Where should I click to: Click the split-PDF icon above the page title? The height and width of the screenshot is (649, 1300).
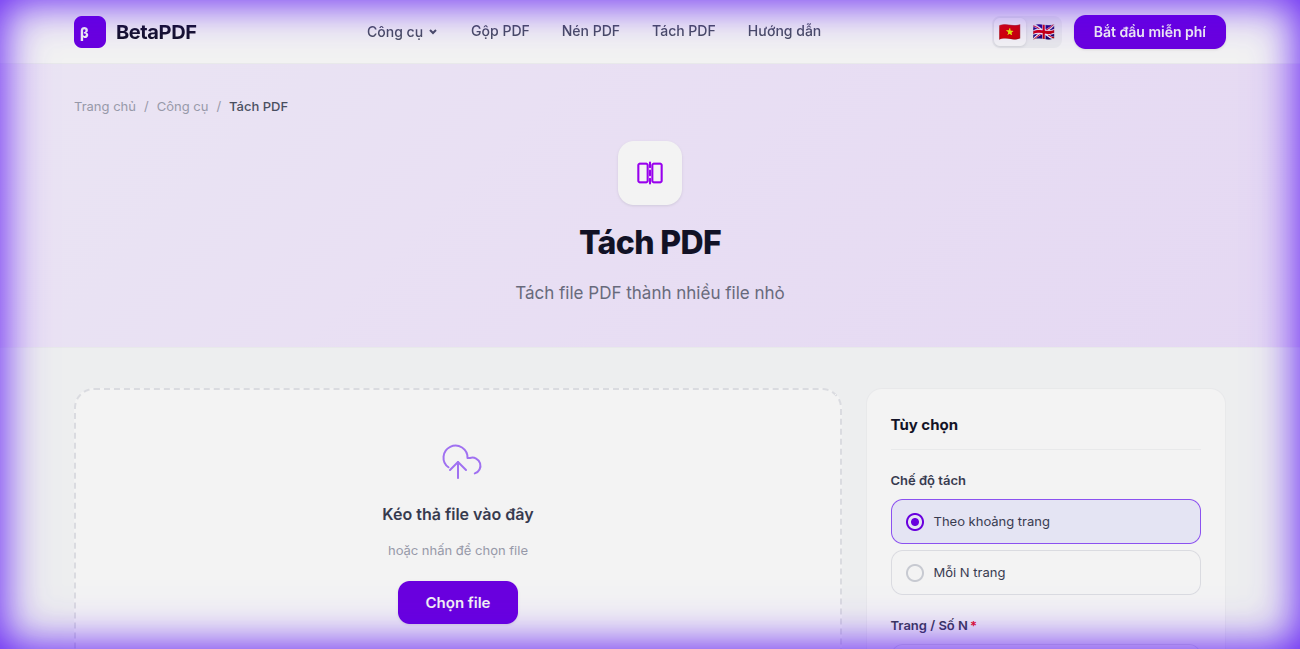pyautogui.click(x=650, y=172)
